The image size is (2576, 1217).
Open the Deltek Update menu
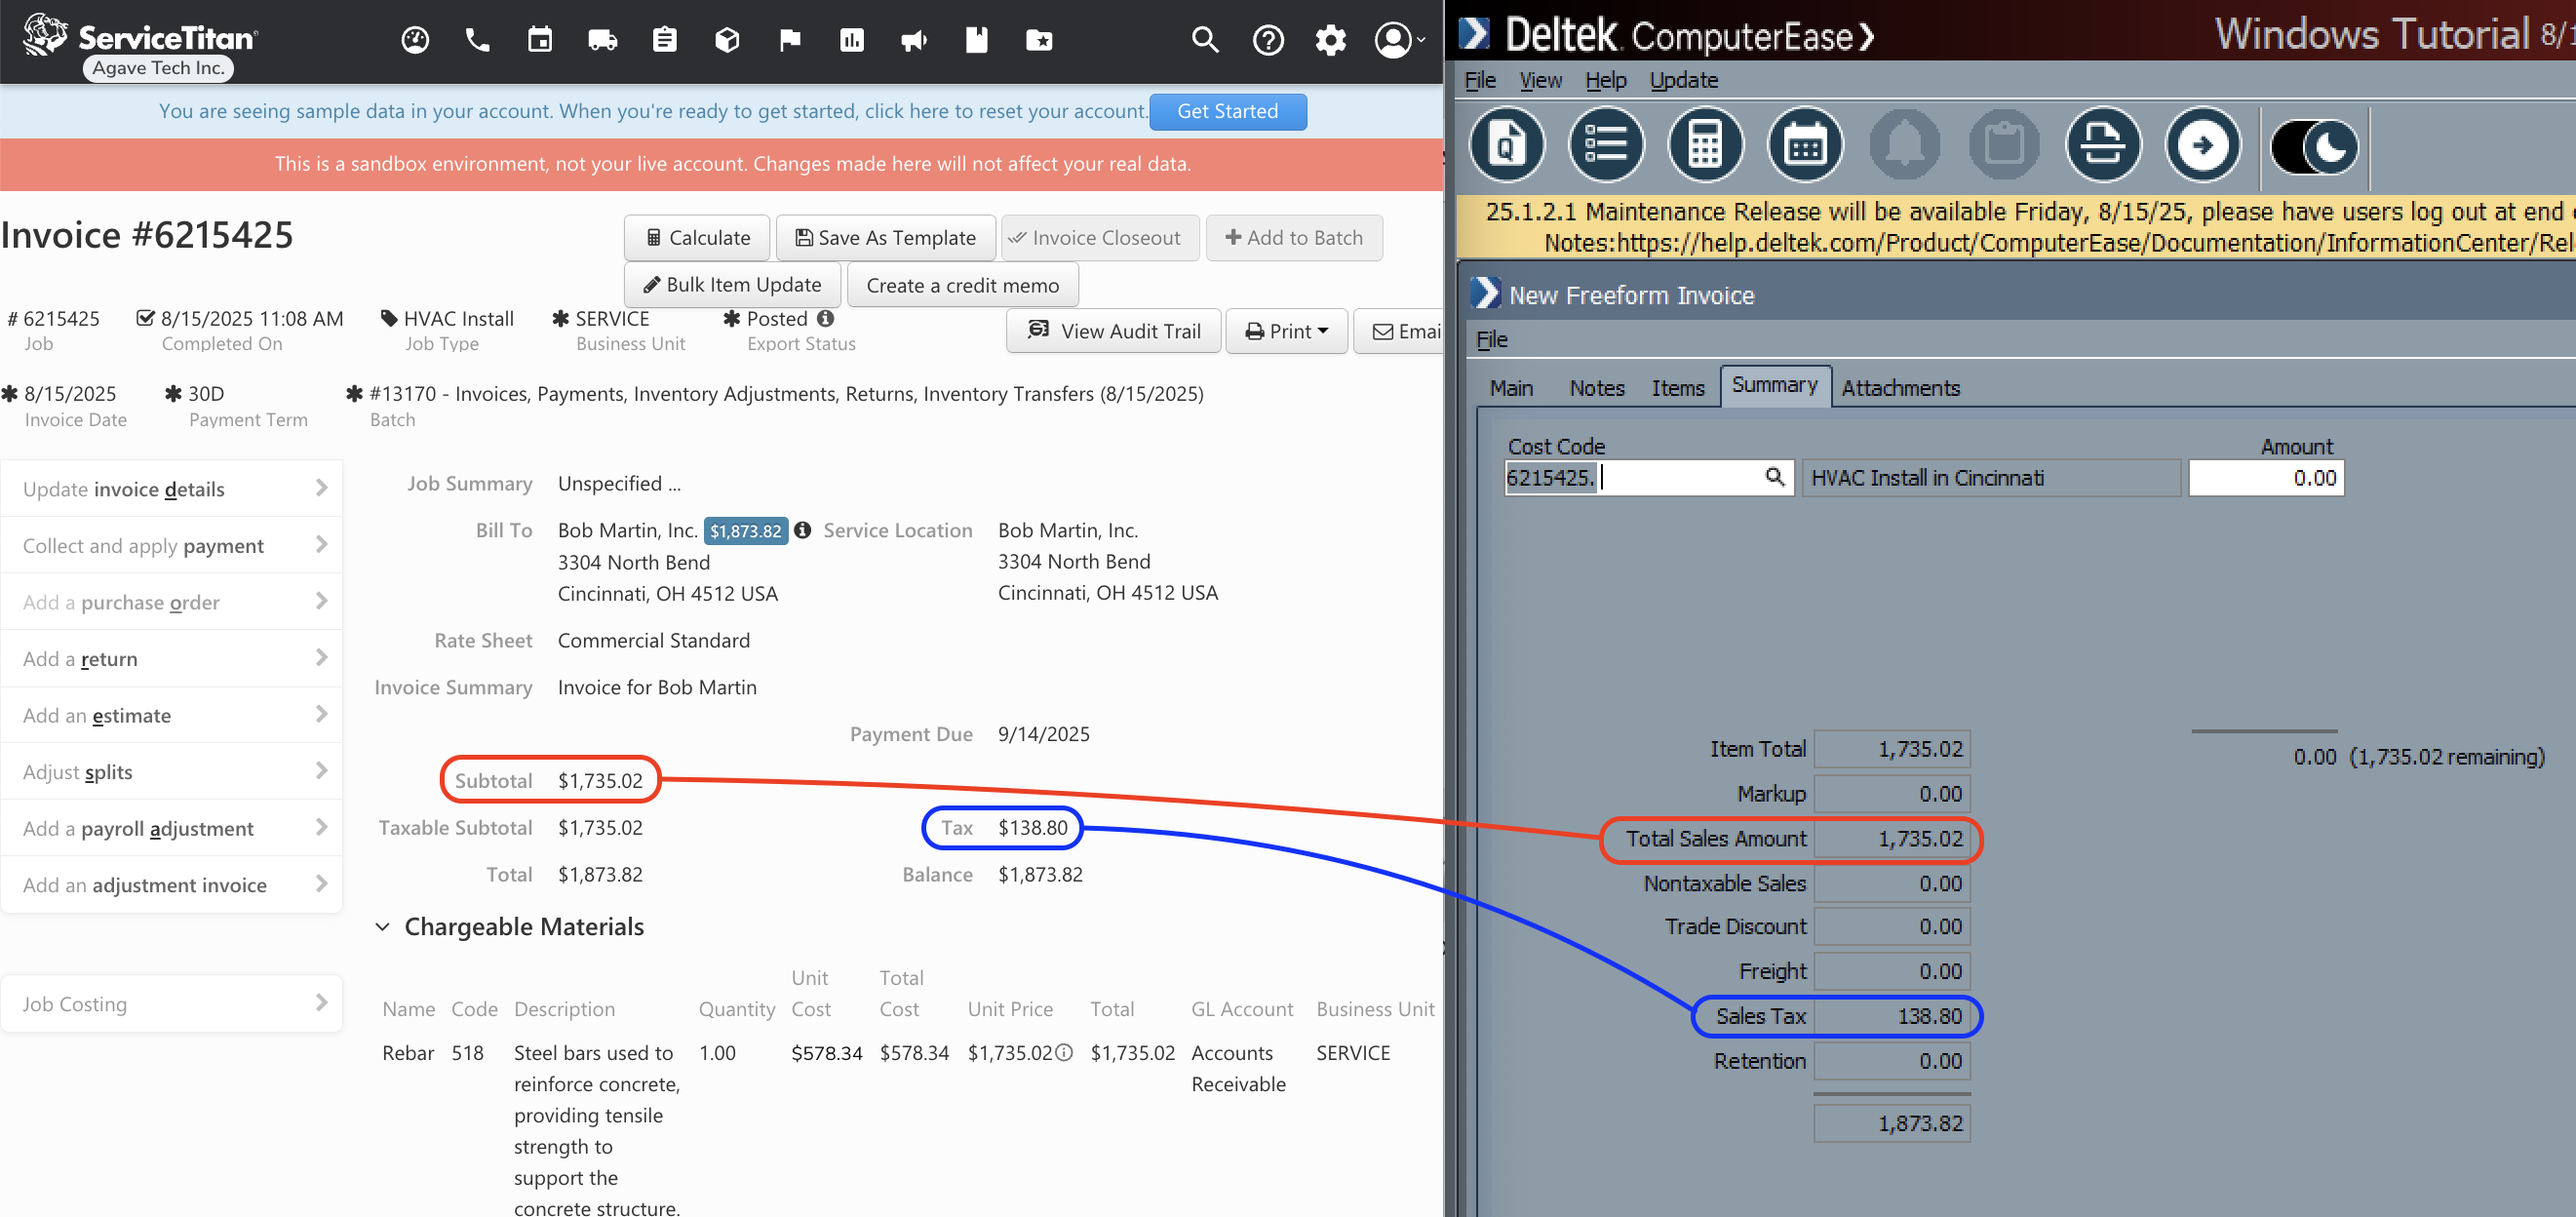[x=1684, y=80]
